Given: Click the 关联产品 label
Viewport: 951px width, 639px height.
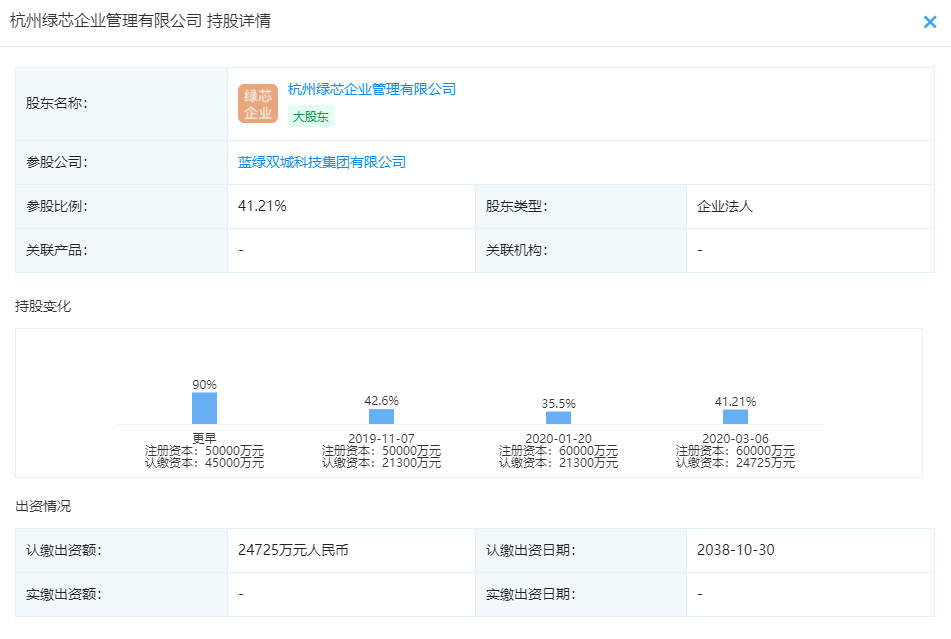Looking at the screenshot, I should click(x=56, y=250).
